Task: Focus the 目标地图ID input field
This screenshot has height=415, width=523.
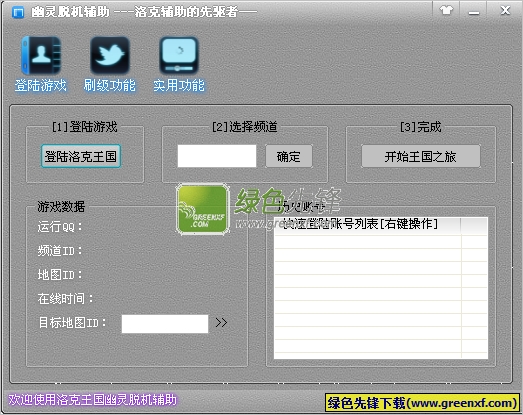Action: click(165, 324)
